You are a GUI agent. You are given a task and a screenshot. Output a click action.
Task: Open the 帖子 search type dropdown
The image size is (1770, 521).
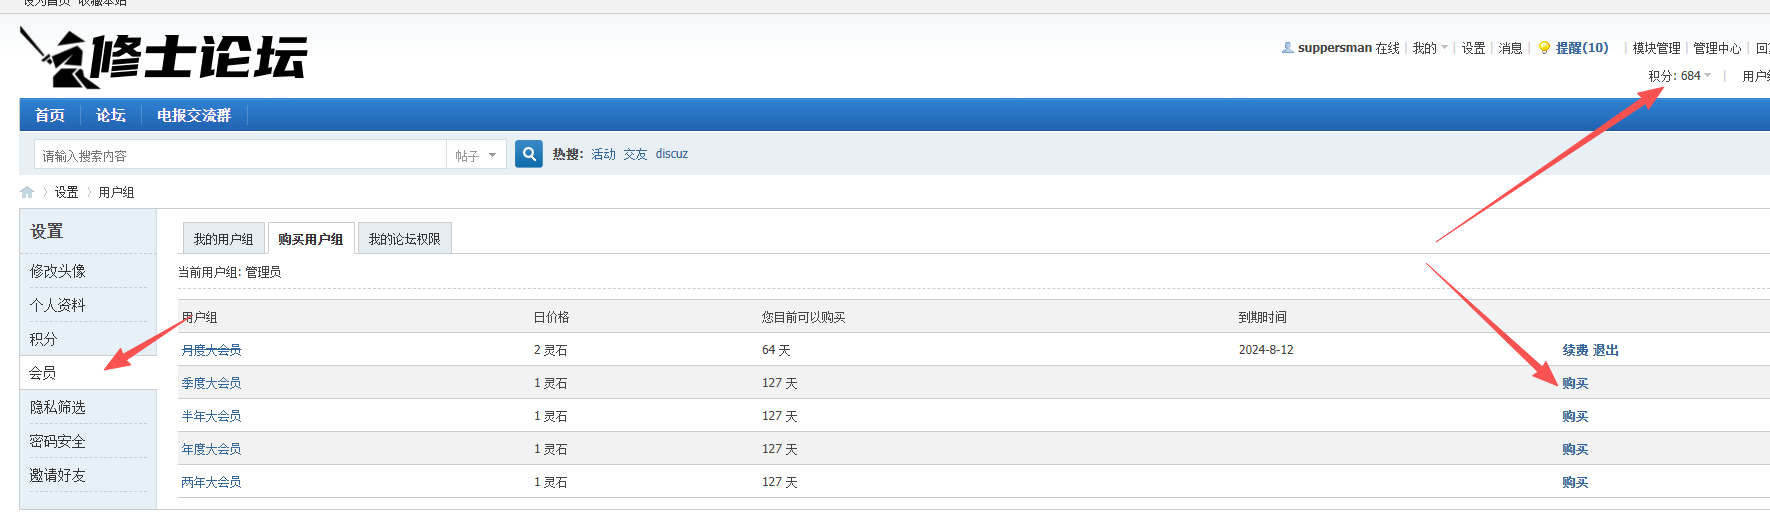pyautogui.click(x=476, y=155)
